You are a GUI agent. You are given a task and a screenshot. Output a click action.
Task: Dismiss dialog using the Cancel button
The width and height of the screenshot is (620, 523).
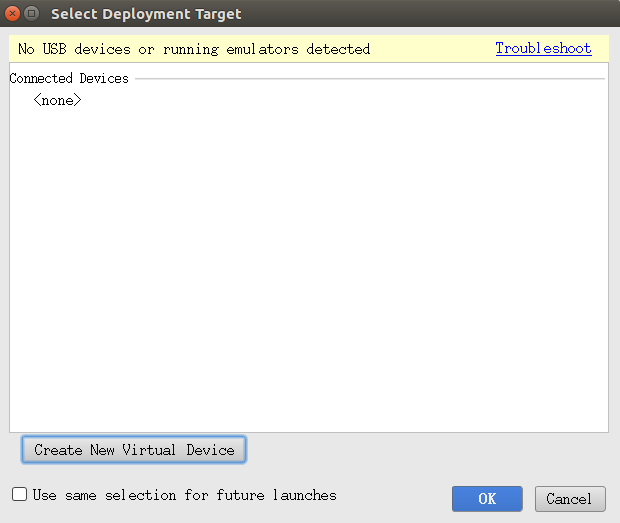(570, 499)
